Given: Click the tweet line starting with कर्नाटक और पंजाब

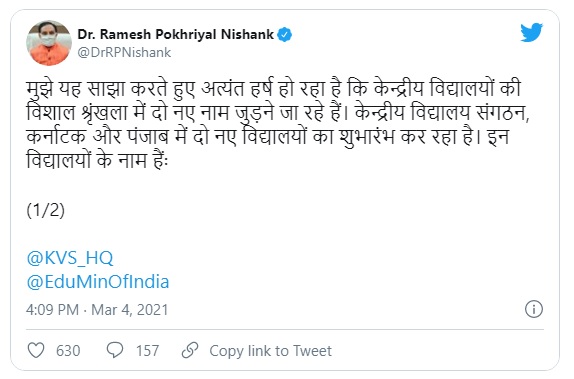Looking at the screenshot, I should [268, 137].
